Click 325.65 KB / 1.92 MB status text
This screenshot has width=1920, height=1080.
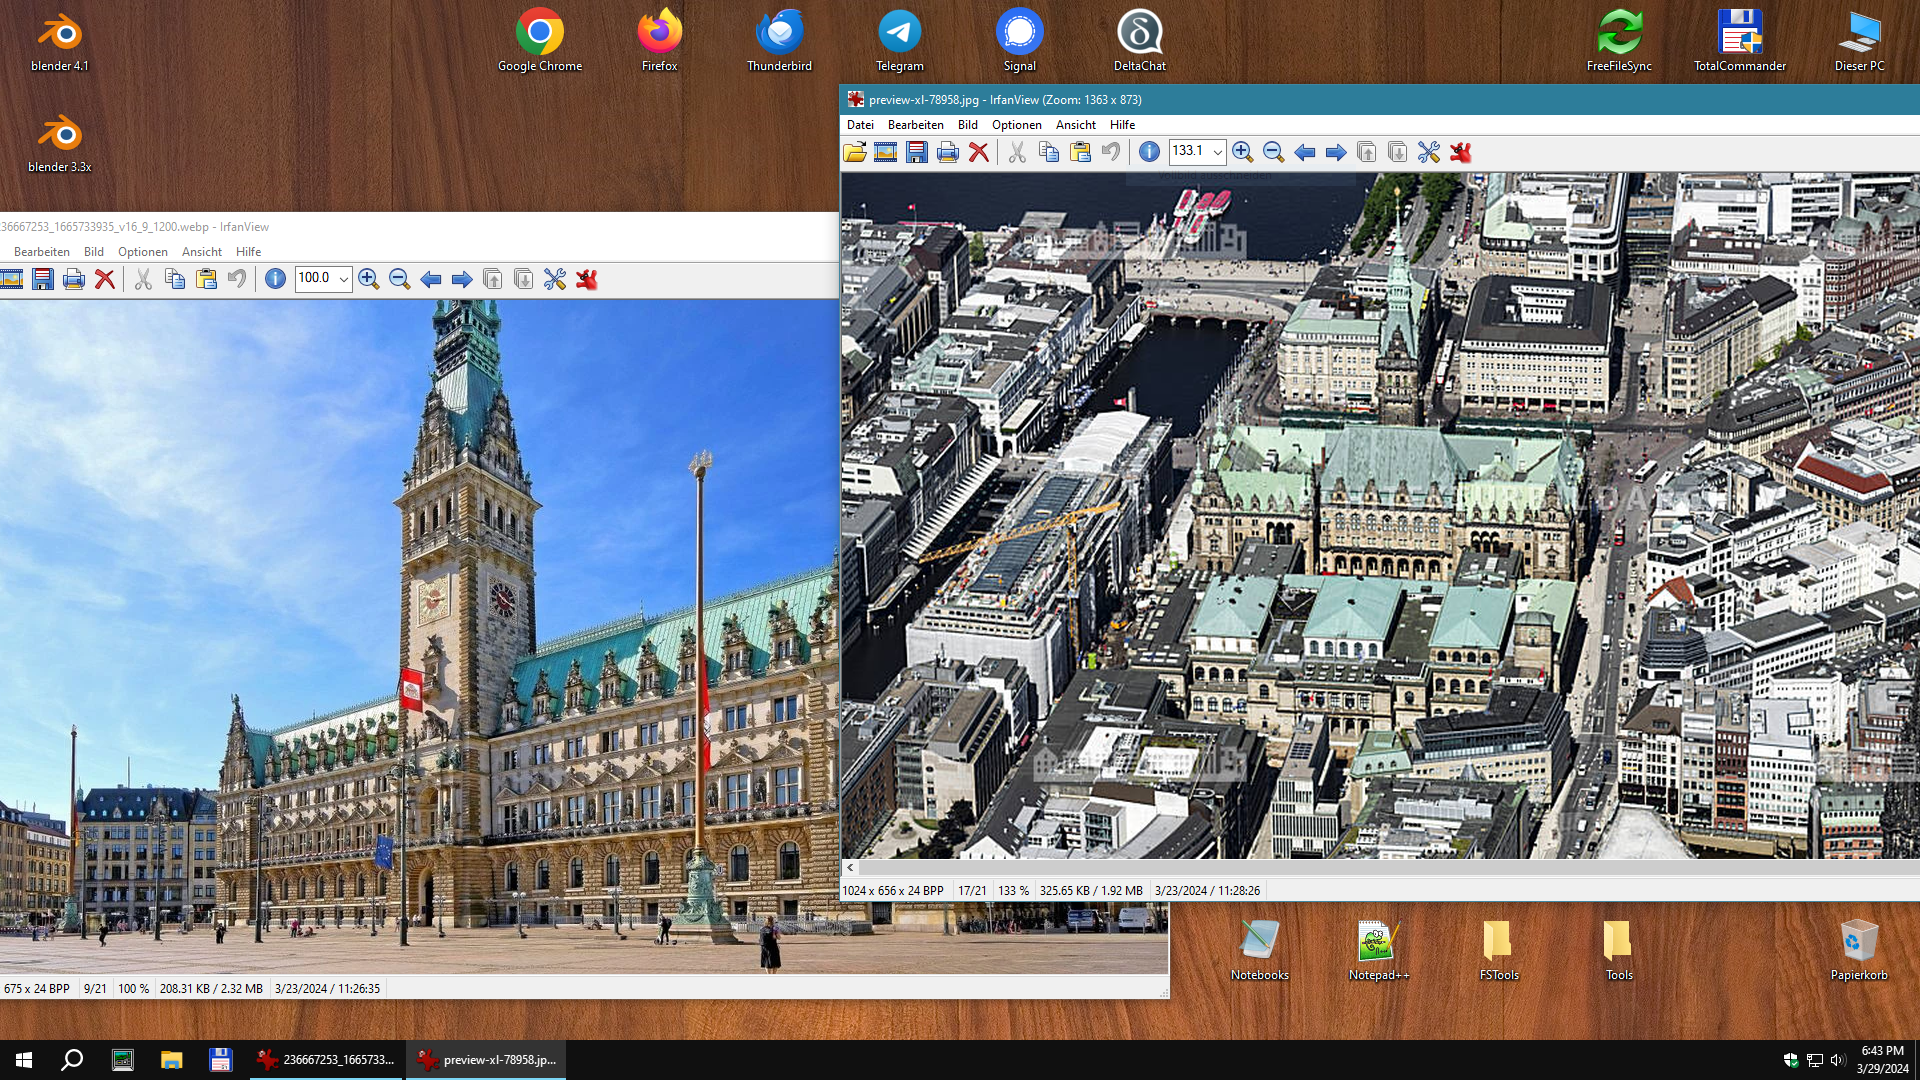pyautogui.click(x=1091, y=890)
